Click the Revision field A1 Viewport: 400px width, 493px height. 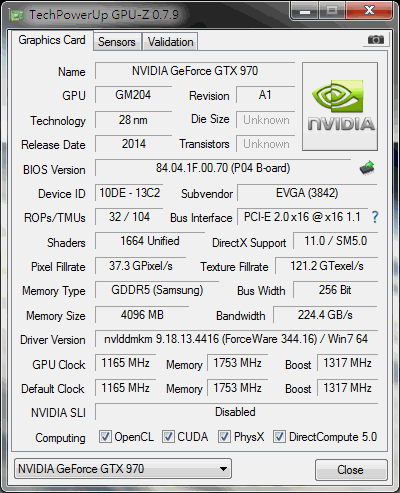pyautogui.click(x=265, y=95)
